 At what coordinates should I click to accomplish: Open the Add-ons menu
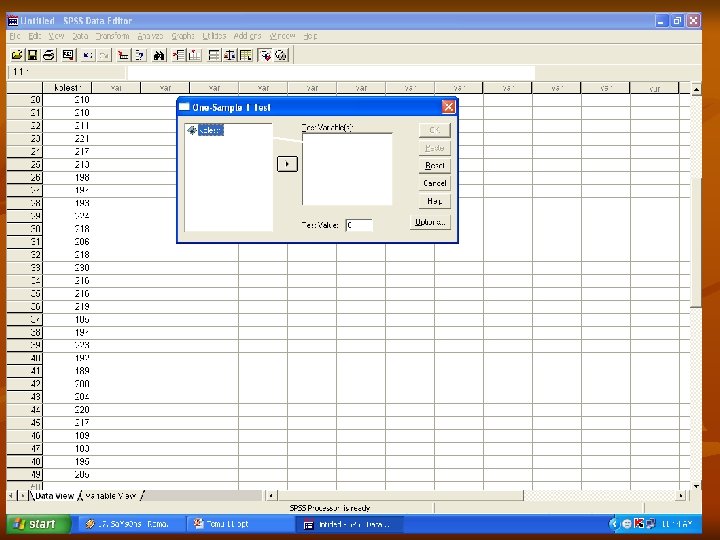248,36
